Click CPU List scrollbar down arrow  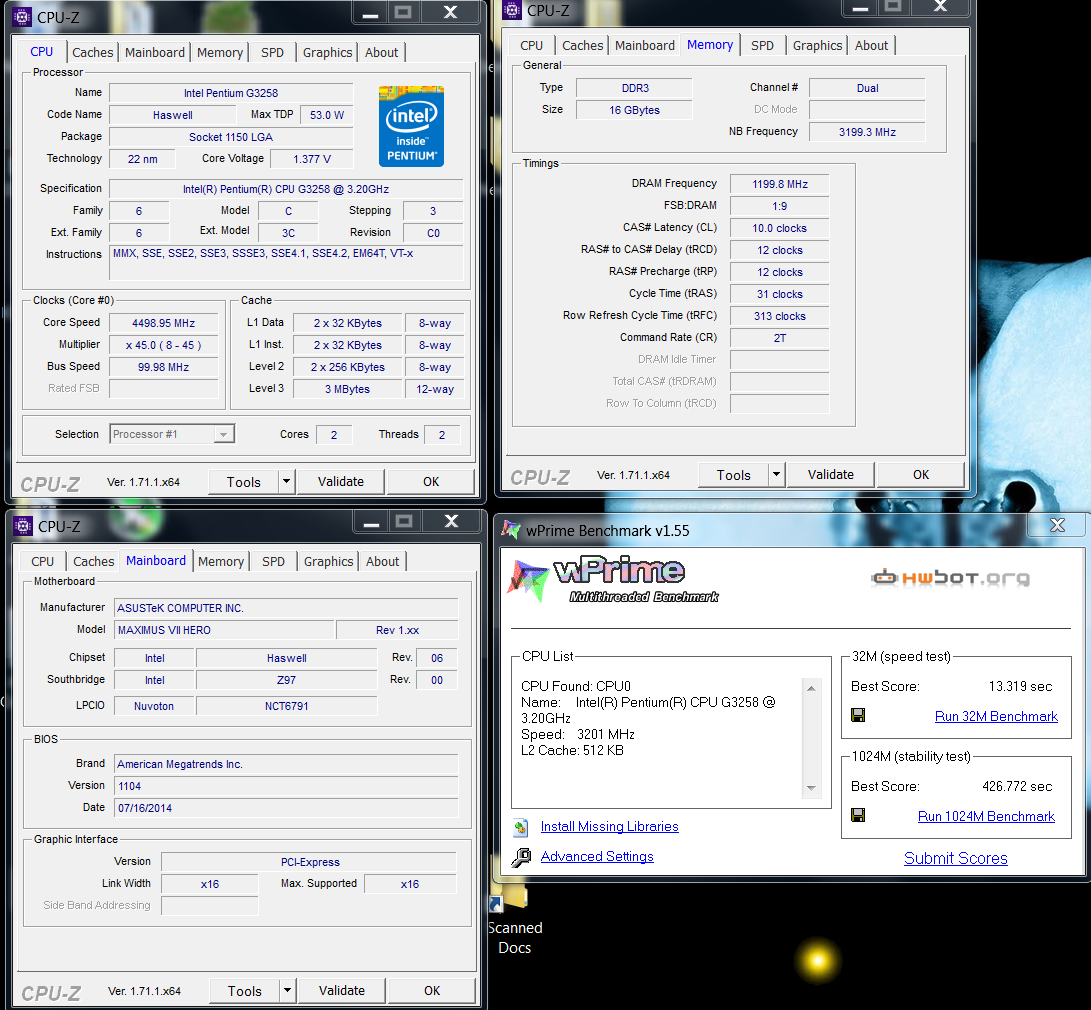click(811, 788)
